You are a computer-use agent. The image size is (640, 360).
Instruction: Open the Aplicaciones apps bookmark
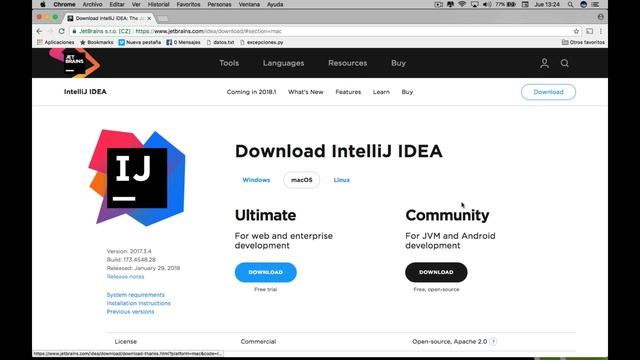click(x=56, y=42)
